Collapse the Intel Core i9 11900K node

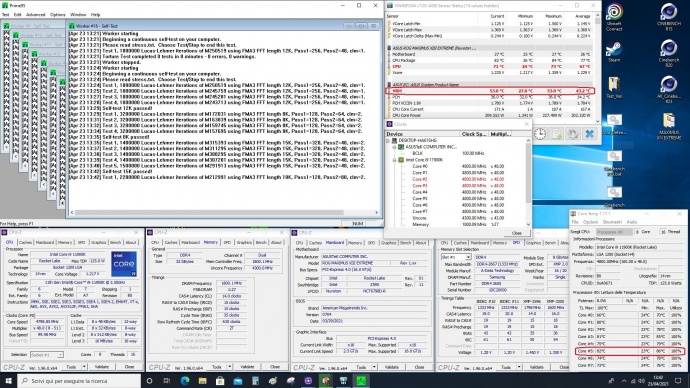point(394,160)
